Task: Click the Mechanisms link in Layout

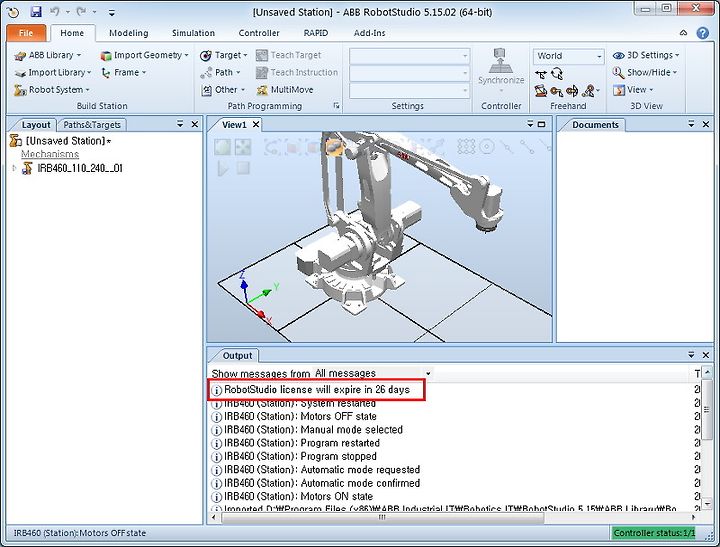Action: pos(50,154)
